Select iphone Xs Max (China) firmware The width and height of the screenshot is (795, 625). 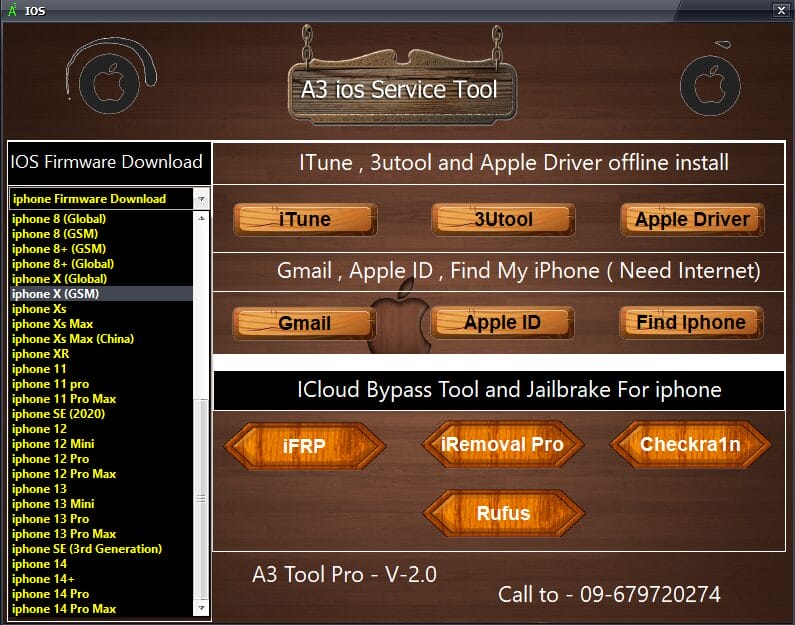[x=101, y=339]
